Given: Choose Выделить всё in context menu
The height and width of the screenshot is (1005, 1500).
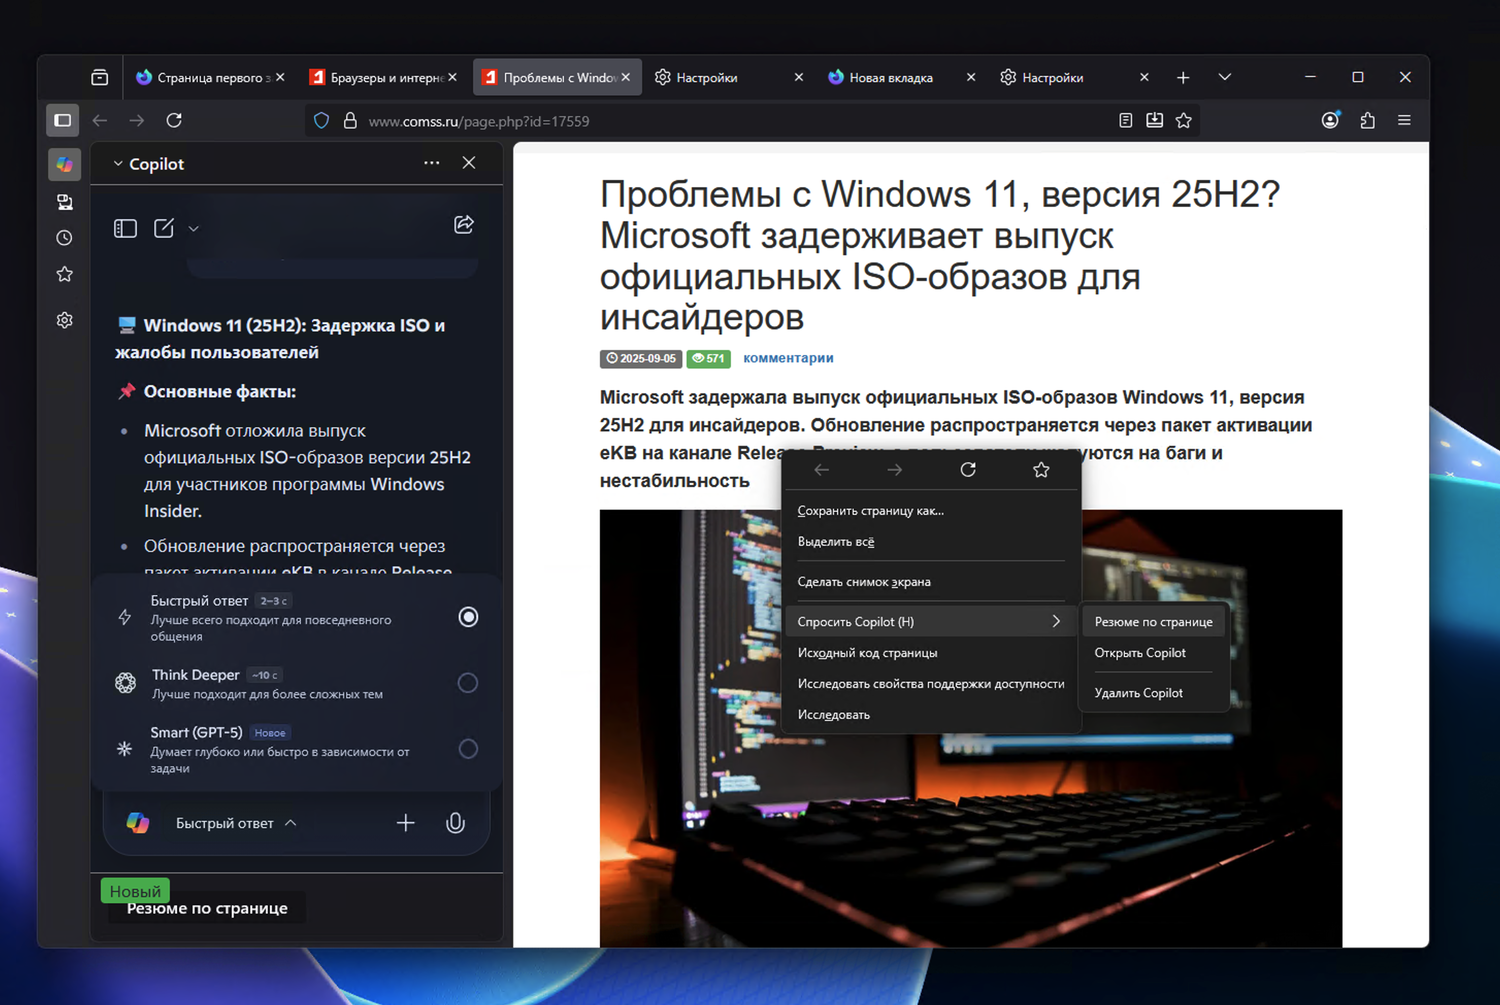Looking at the screenshot, I should 932,542.
